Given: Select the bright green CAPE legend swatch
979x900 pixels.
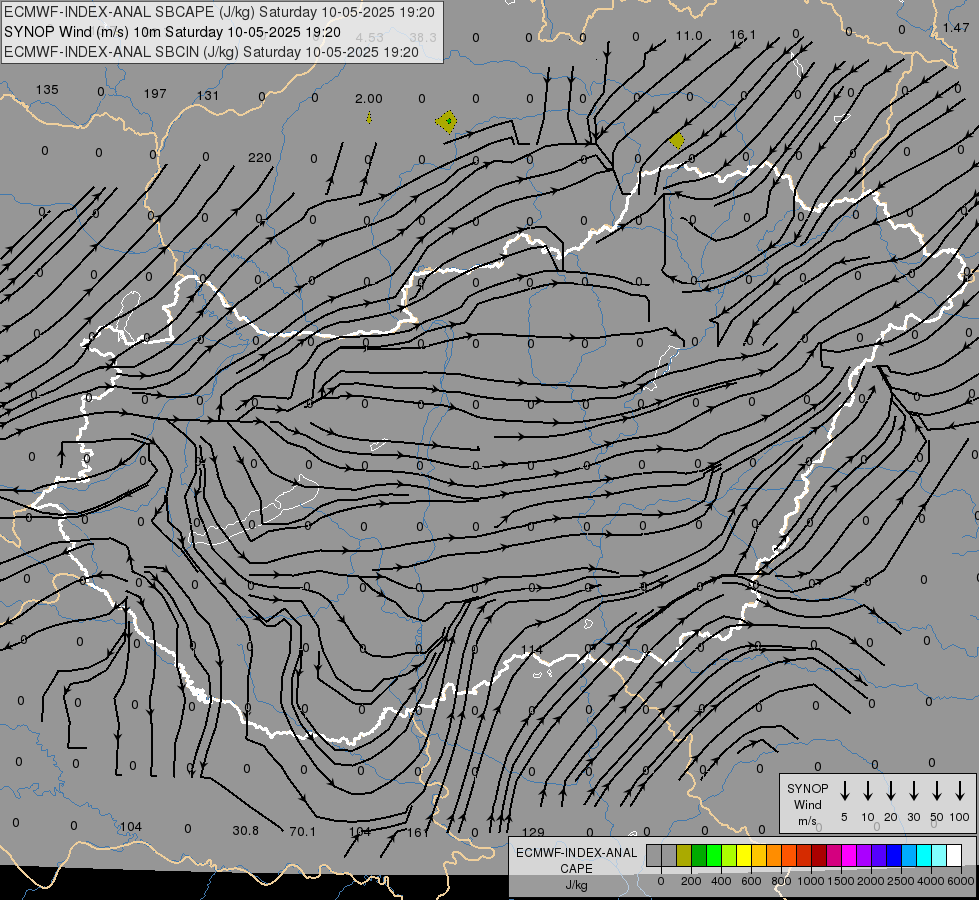Looking at the screenshot, I should coord(714,855).
